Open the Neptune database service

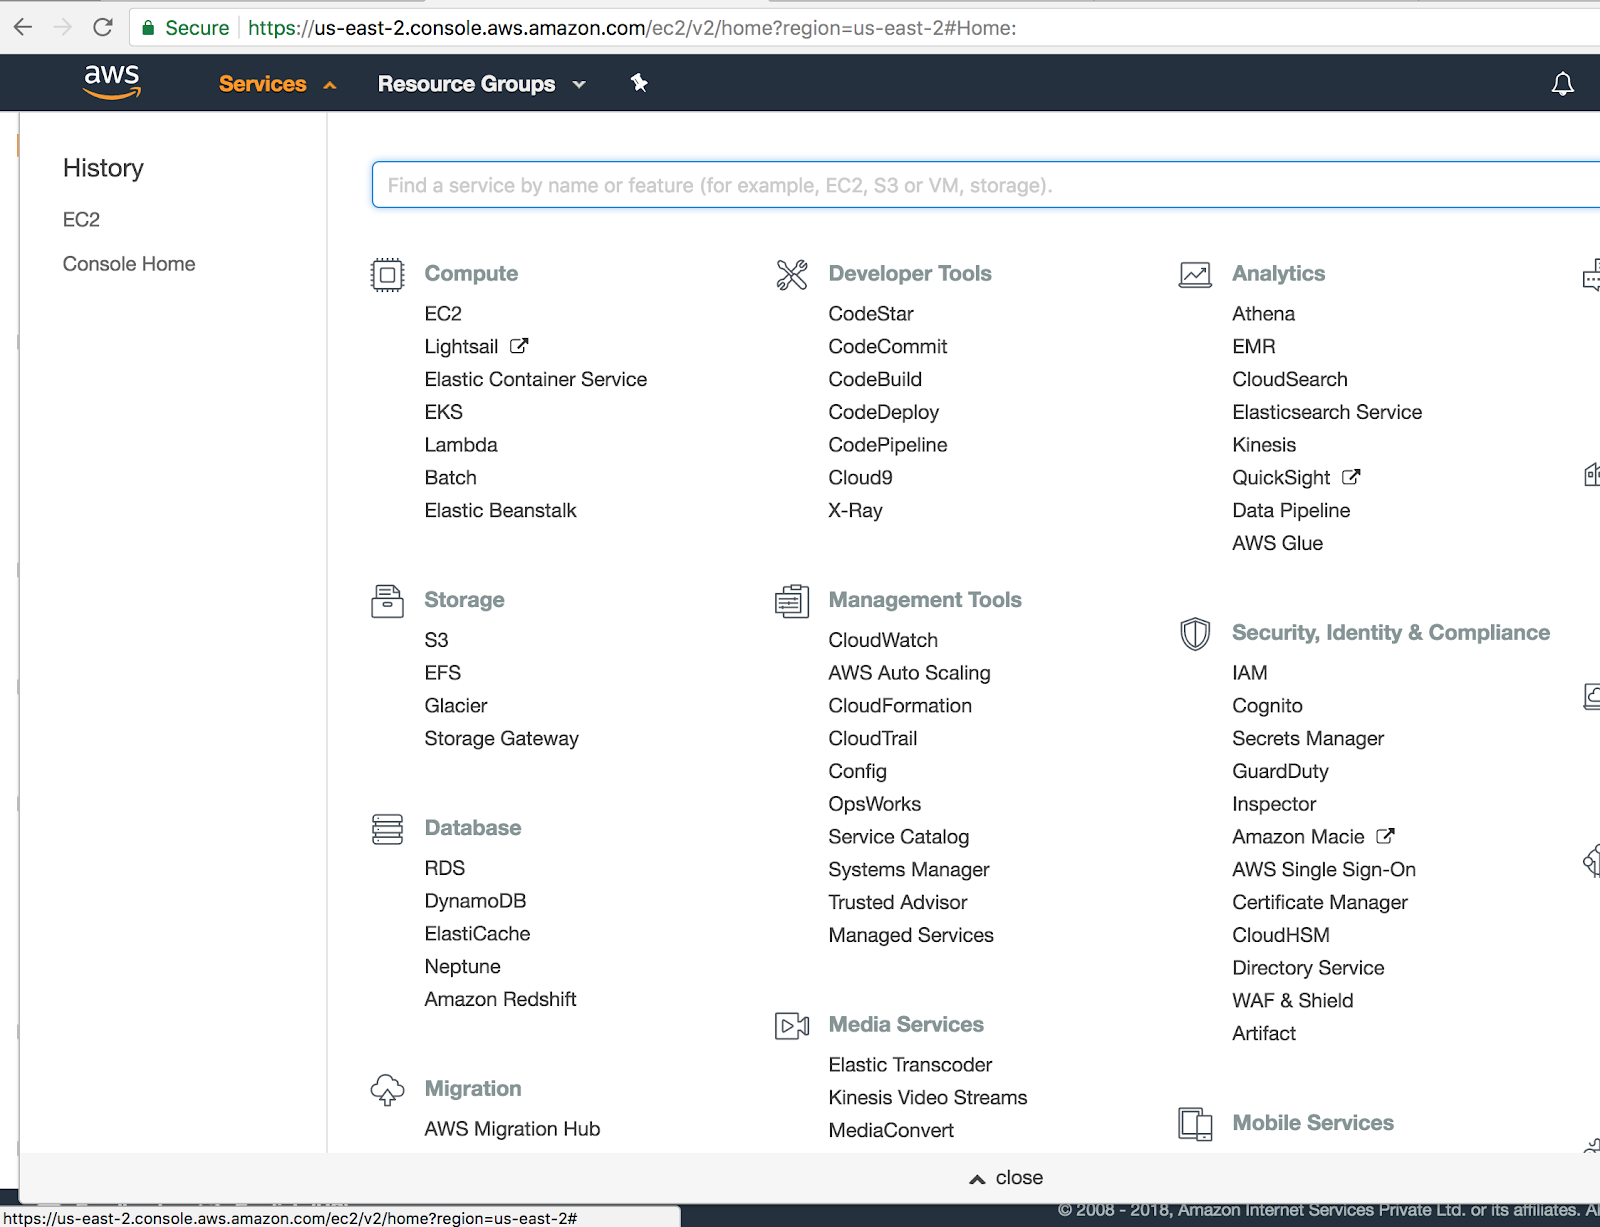[463, 967]
